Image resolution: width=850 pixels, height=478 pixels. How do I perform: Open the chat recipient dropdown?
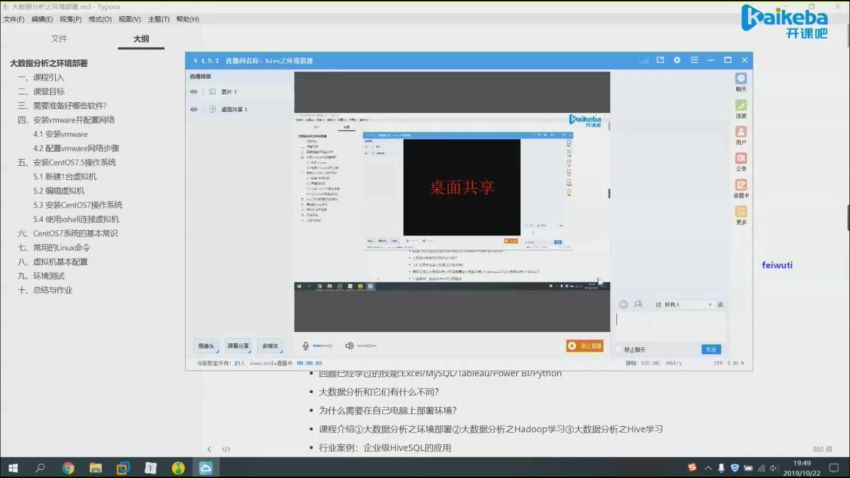click(x=687, y=305)
